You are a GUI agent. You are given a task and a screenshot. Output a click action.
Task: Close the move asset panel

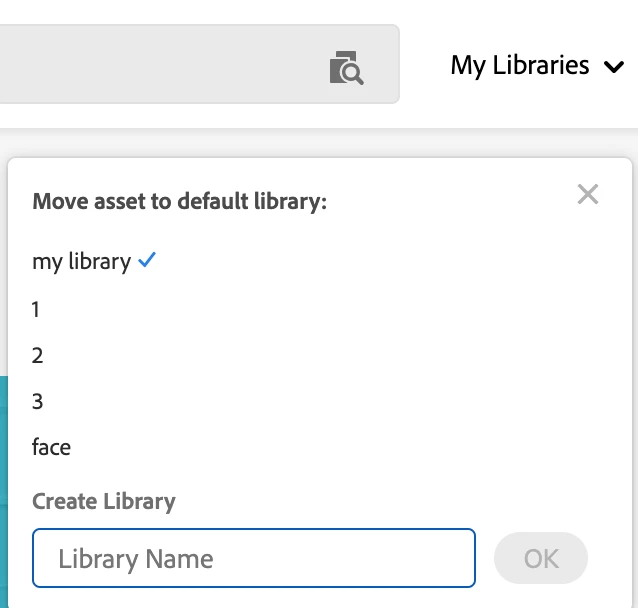coord(588,194)
